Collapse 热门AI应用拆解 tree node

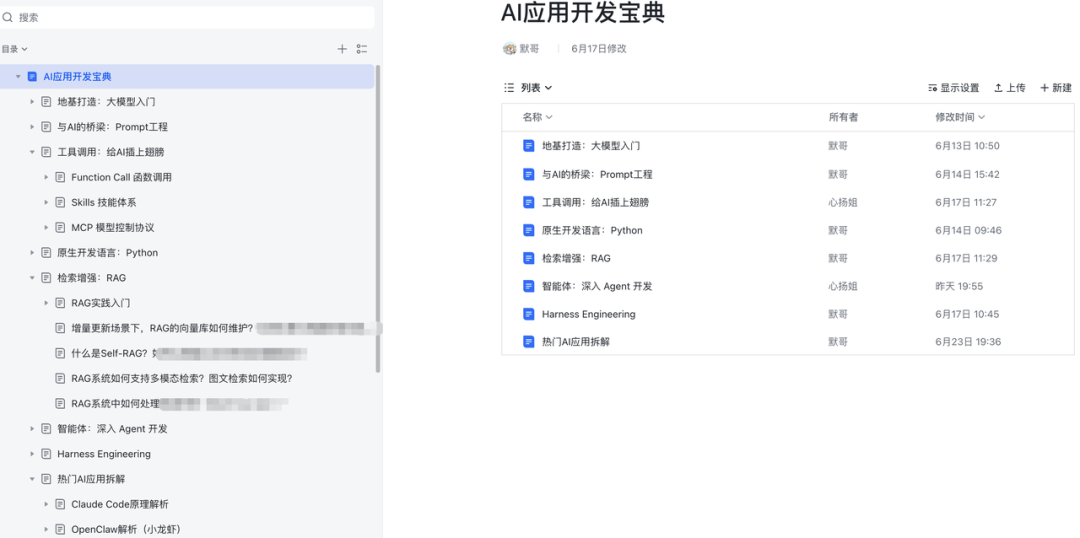(32, 479)
